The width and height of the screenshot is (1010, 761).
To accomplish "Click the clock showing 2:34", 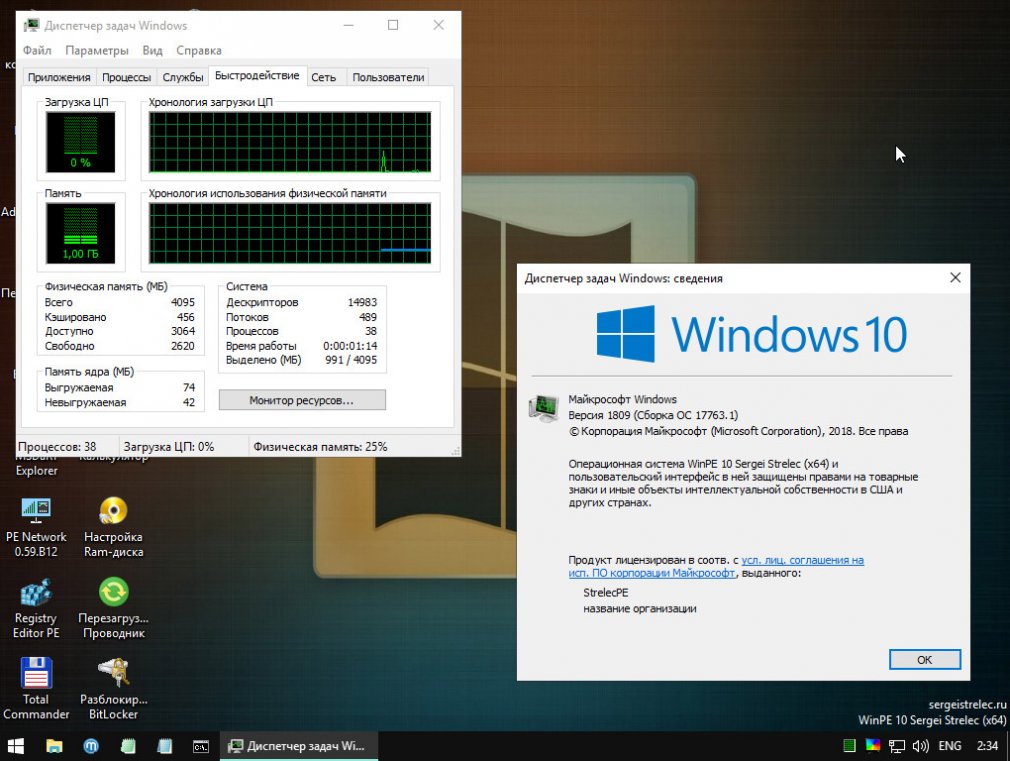I will tap(987, 746).
